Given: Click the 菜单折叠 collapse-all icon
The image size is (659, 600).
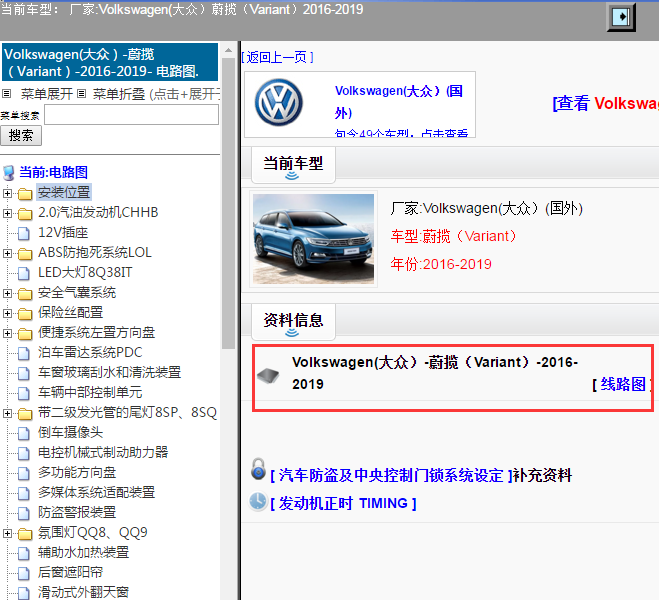Looking at the screenshot, I should tap(82, 94).
